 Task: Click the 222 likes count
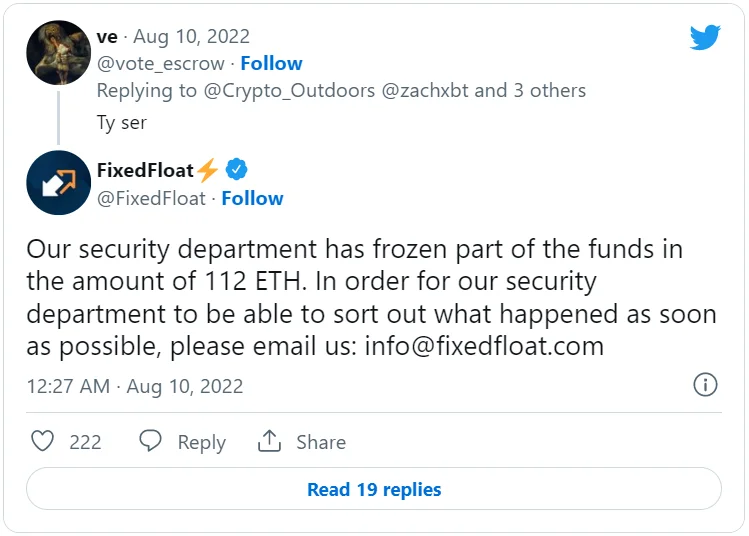85,442
